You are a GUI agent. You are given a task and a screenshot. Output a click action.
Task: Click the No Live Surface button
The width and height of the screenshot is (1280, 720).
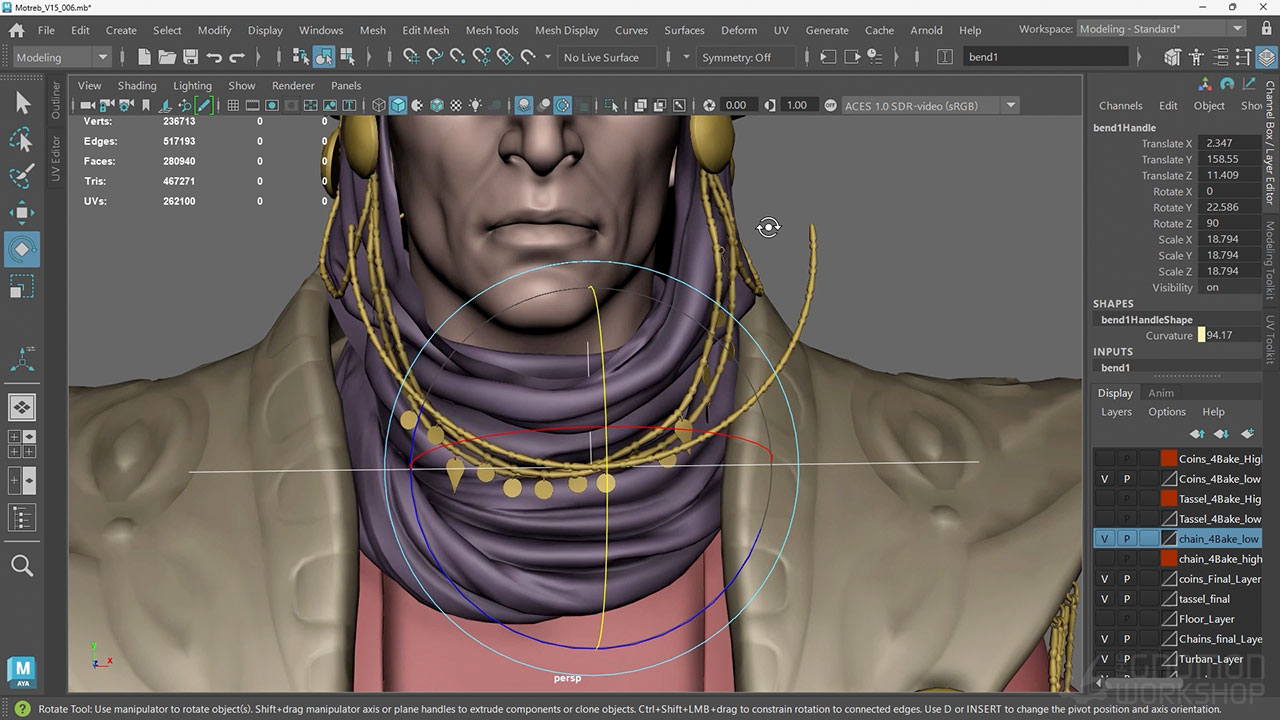pyautogui.click(x=601, y=57)
